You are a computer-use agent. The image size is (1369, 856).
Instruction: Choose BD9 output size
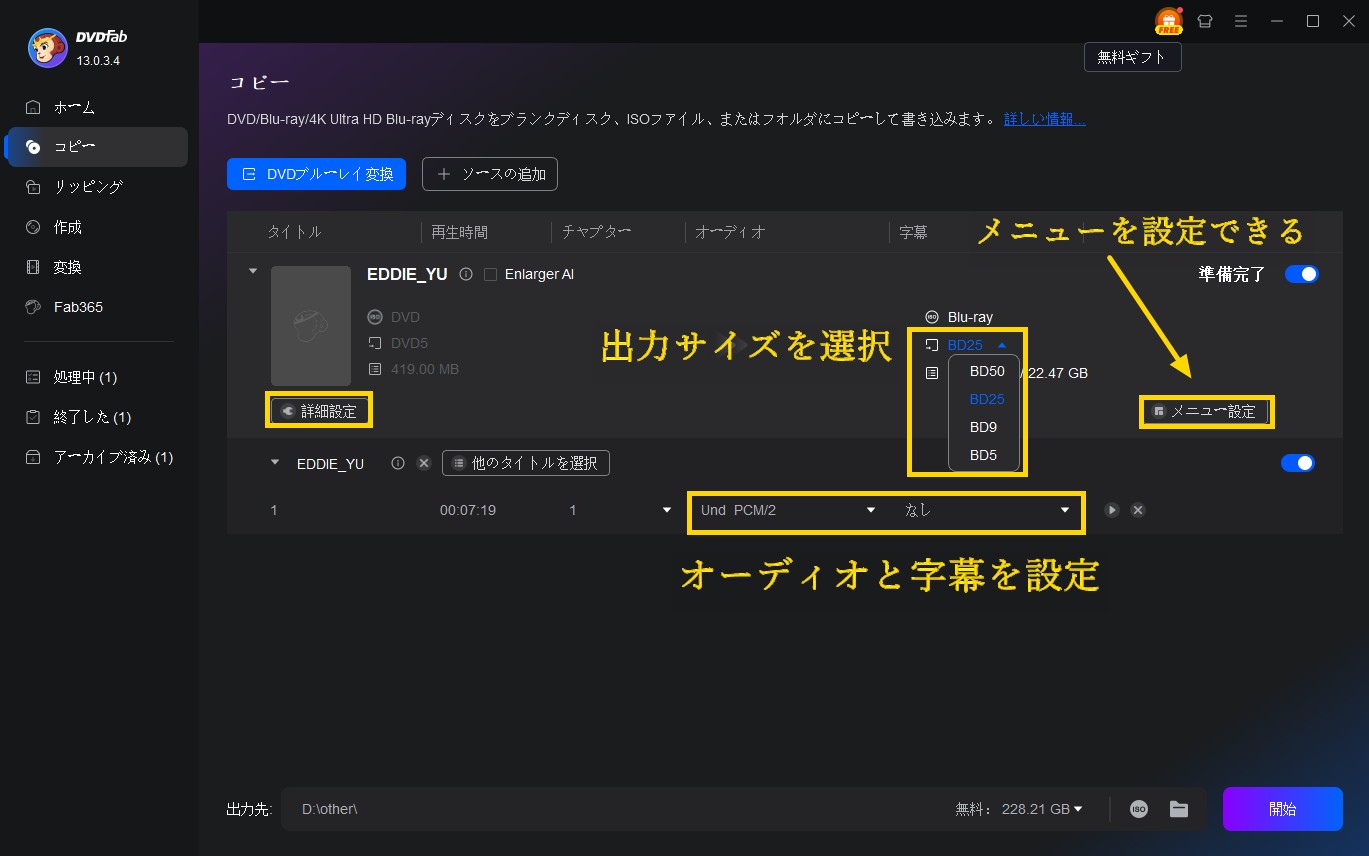pyautogui.click(x=983, y=427)
